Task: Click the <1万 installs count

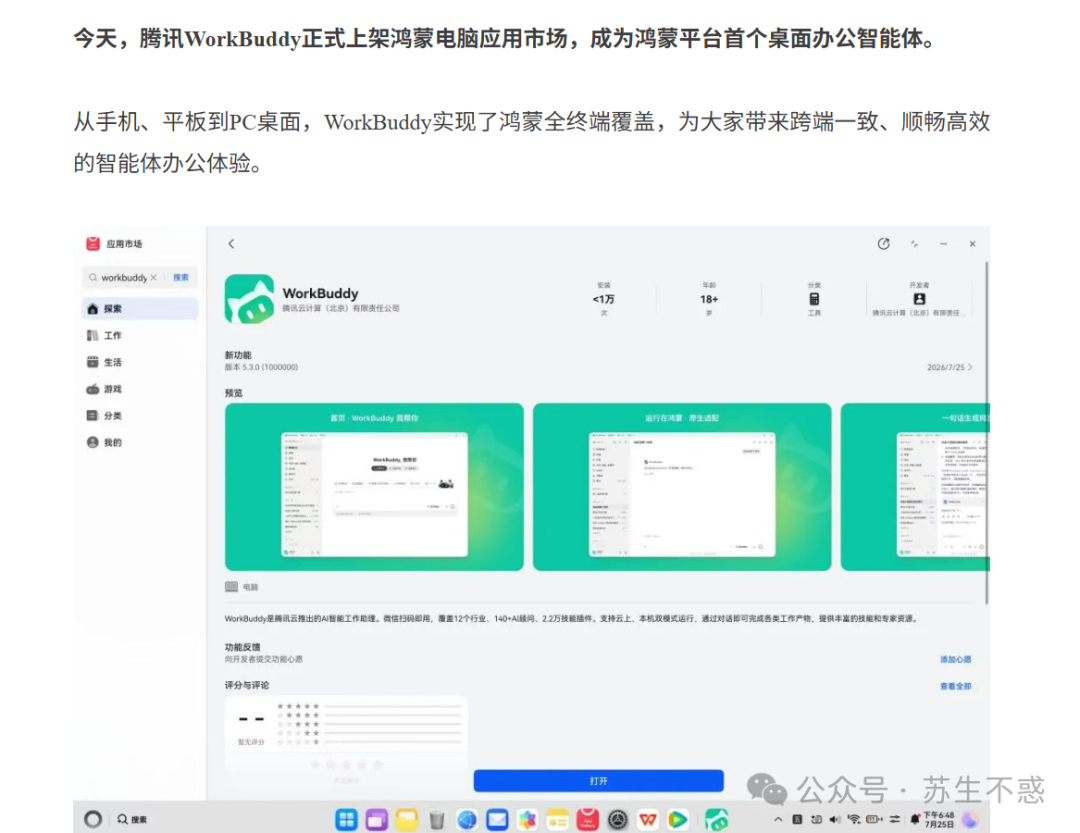Action: [x=603, y=299]
